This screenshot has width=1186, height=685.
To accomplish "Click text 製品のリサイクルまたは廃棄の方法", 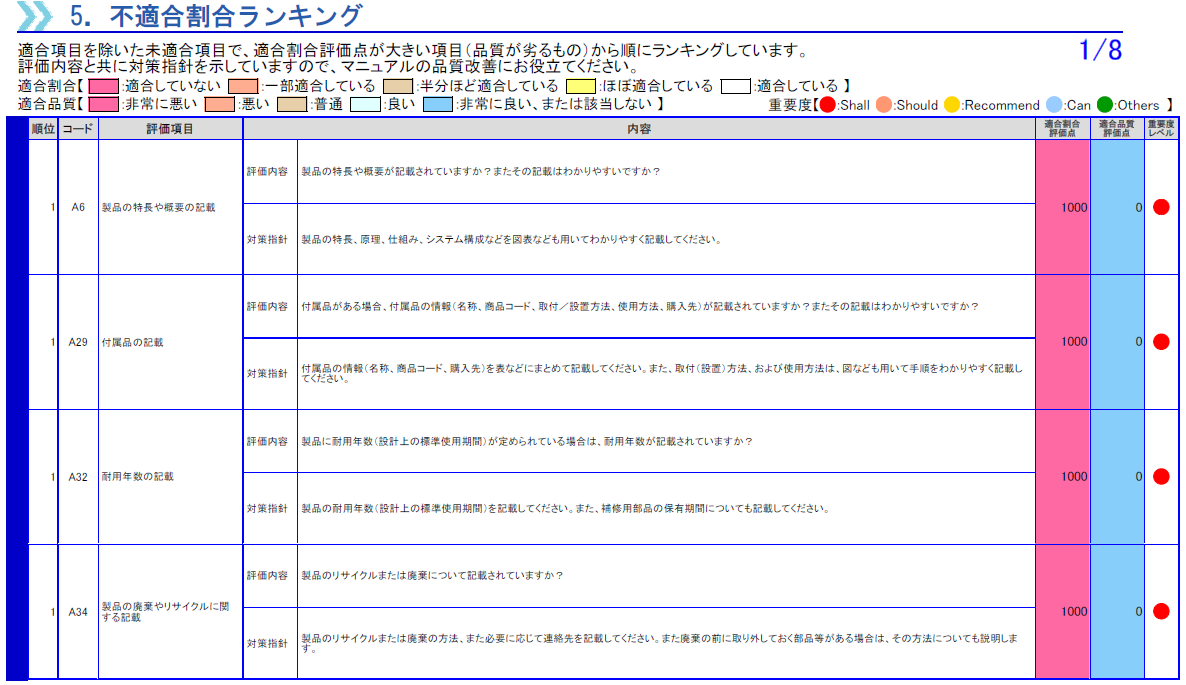I will (x=379, y=638).
